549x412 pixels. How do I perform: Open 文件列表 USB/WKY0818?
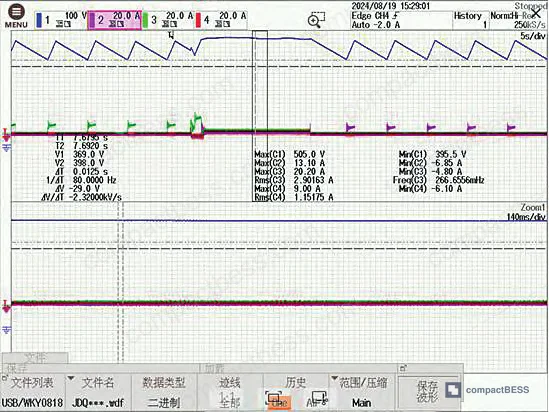[33, 392]
